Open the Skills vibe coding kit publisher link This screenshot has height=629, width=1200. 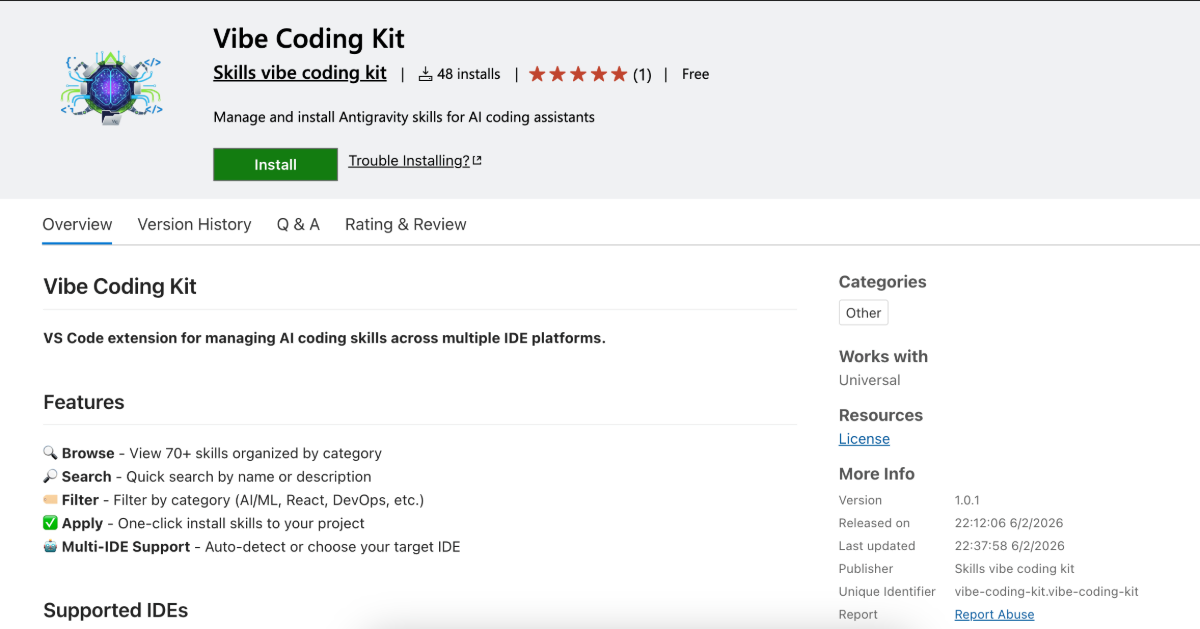point(300,73)
